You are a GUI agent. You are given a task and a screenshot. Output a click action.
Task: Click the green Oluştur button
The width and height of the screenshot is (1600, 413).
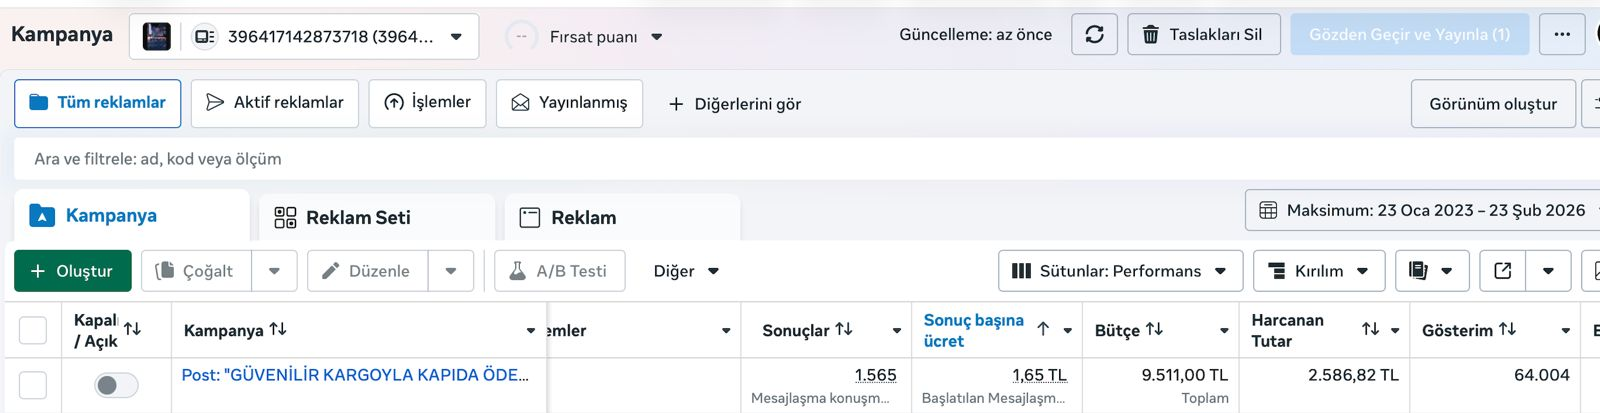click(72, 271)
